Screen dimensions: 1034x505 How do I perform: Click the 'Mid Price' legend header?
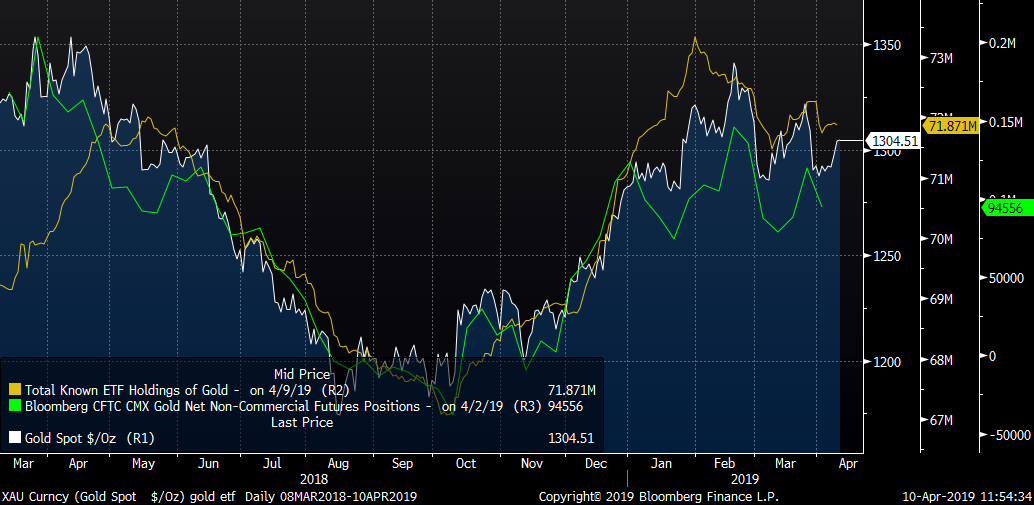point(303,373)
